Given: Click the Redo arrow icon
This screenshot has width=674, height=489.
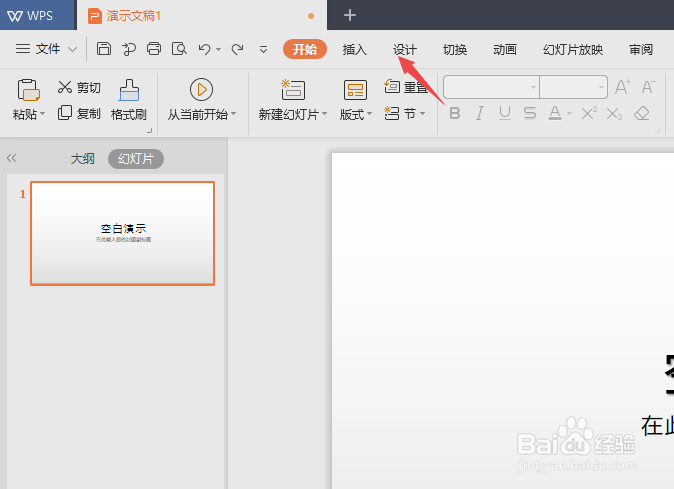Looking at the screenshot, I should (x=237, y=49).
